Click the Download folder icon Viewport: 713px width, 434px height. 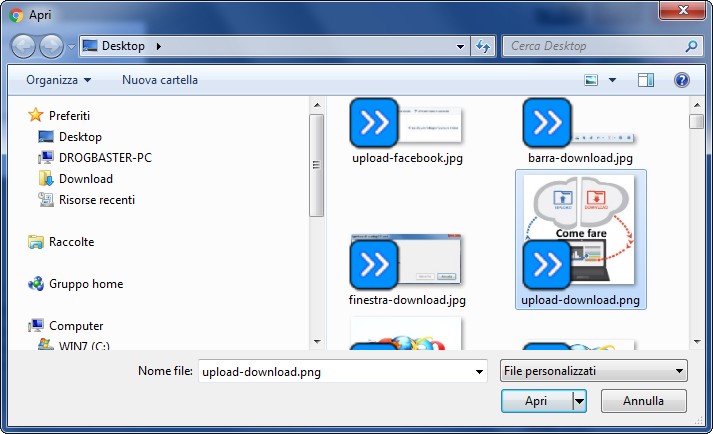coord(46,178)
